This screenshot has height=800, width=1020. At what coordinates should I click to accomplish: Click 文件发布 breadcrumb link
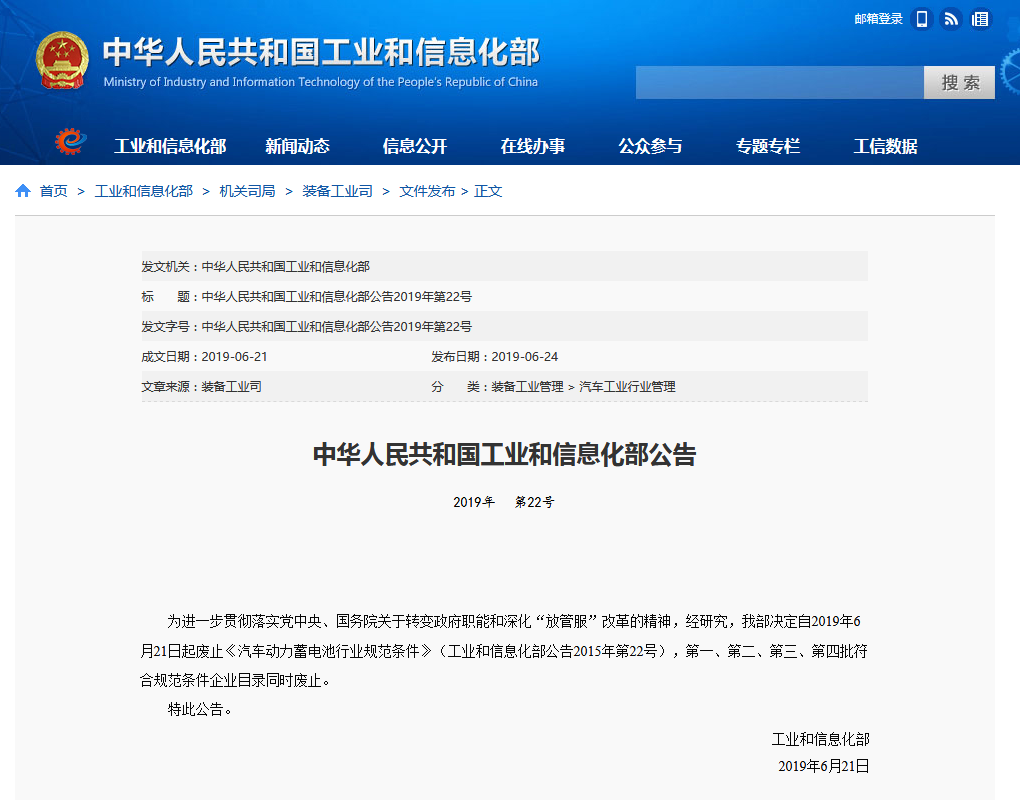[427, 191]
